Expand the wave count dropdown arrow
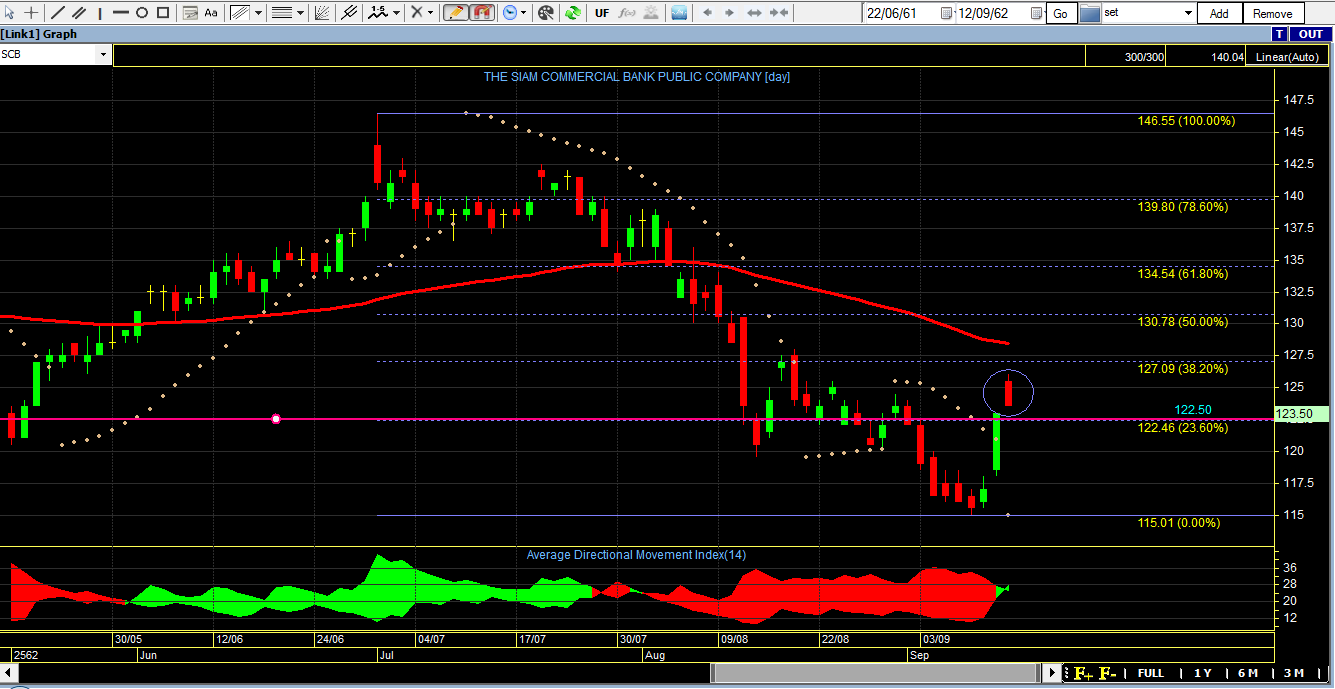The height and width of the screenshot is (689, 1335). coord(397,13)
